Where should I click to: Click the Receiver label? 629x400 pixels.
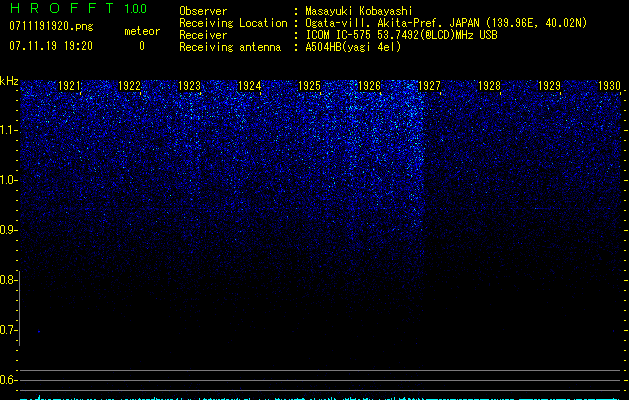(203, 35)
